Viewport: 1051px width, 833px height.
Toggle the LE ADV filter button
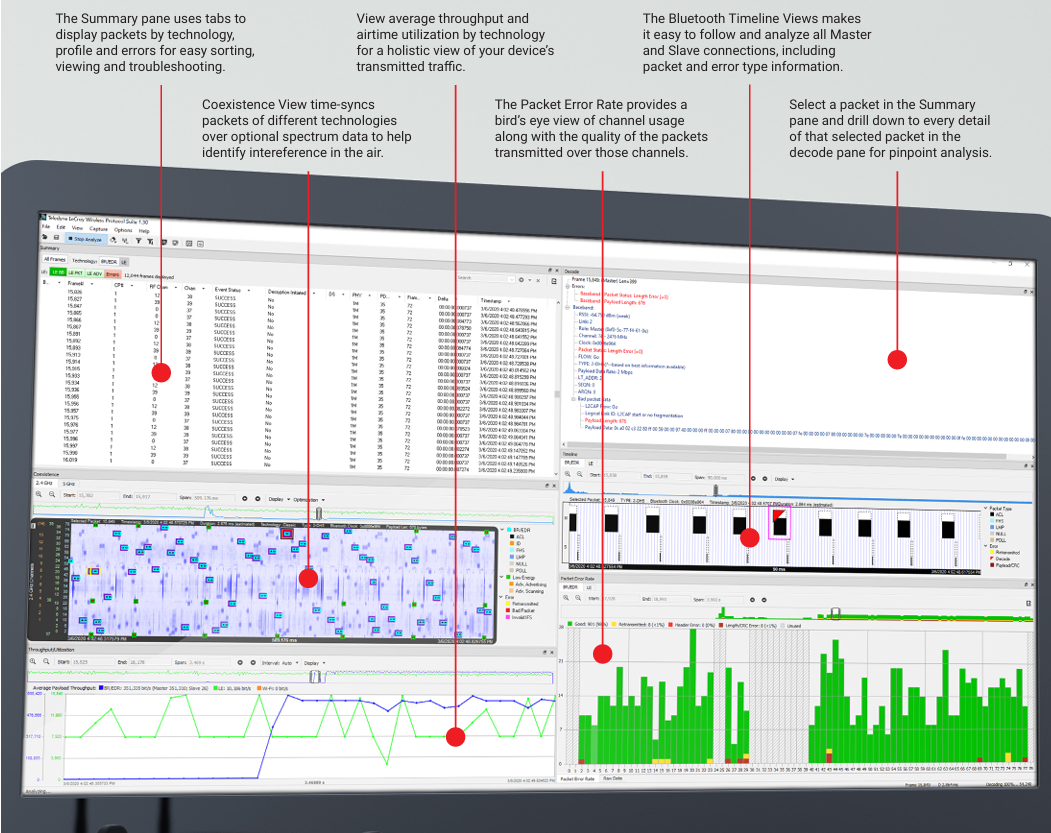(95, 272)
